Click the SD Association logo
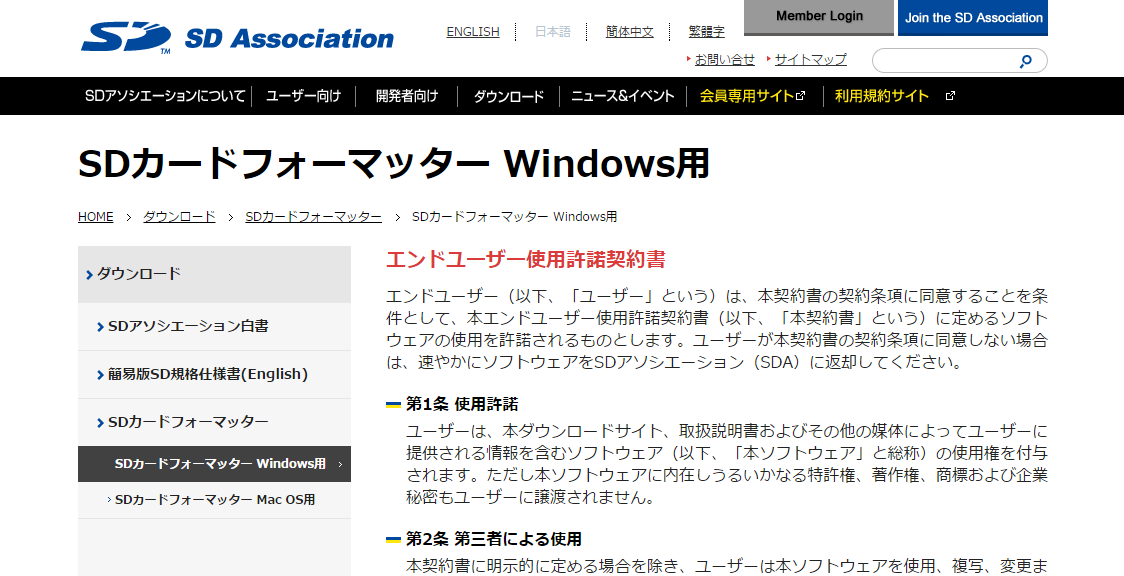The image size is (1124, 576). [x=237, y=37]
